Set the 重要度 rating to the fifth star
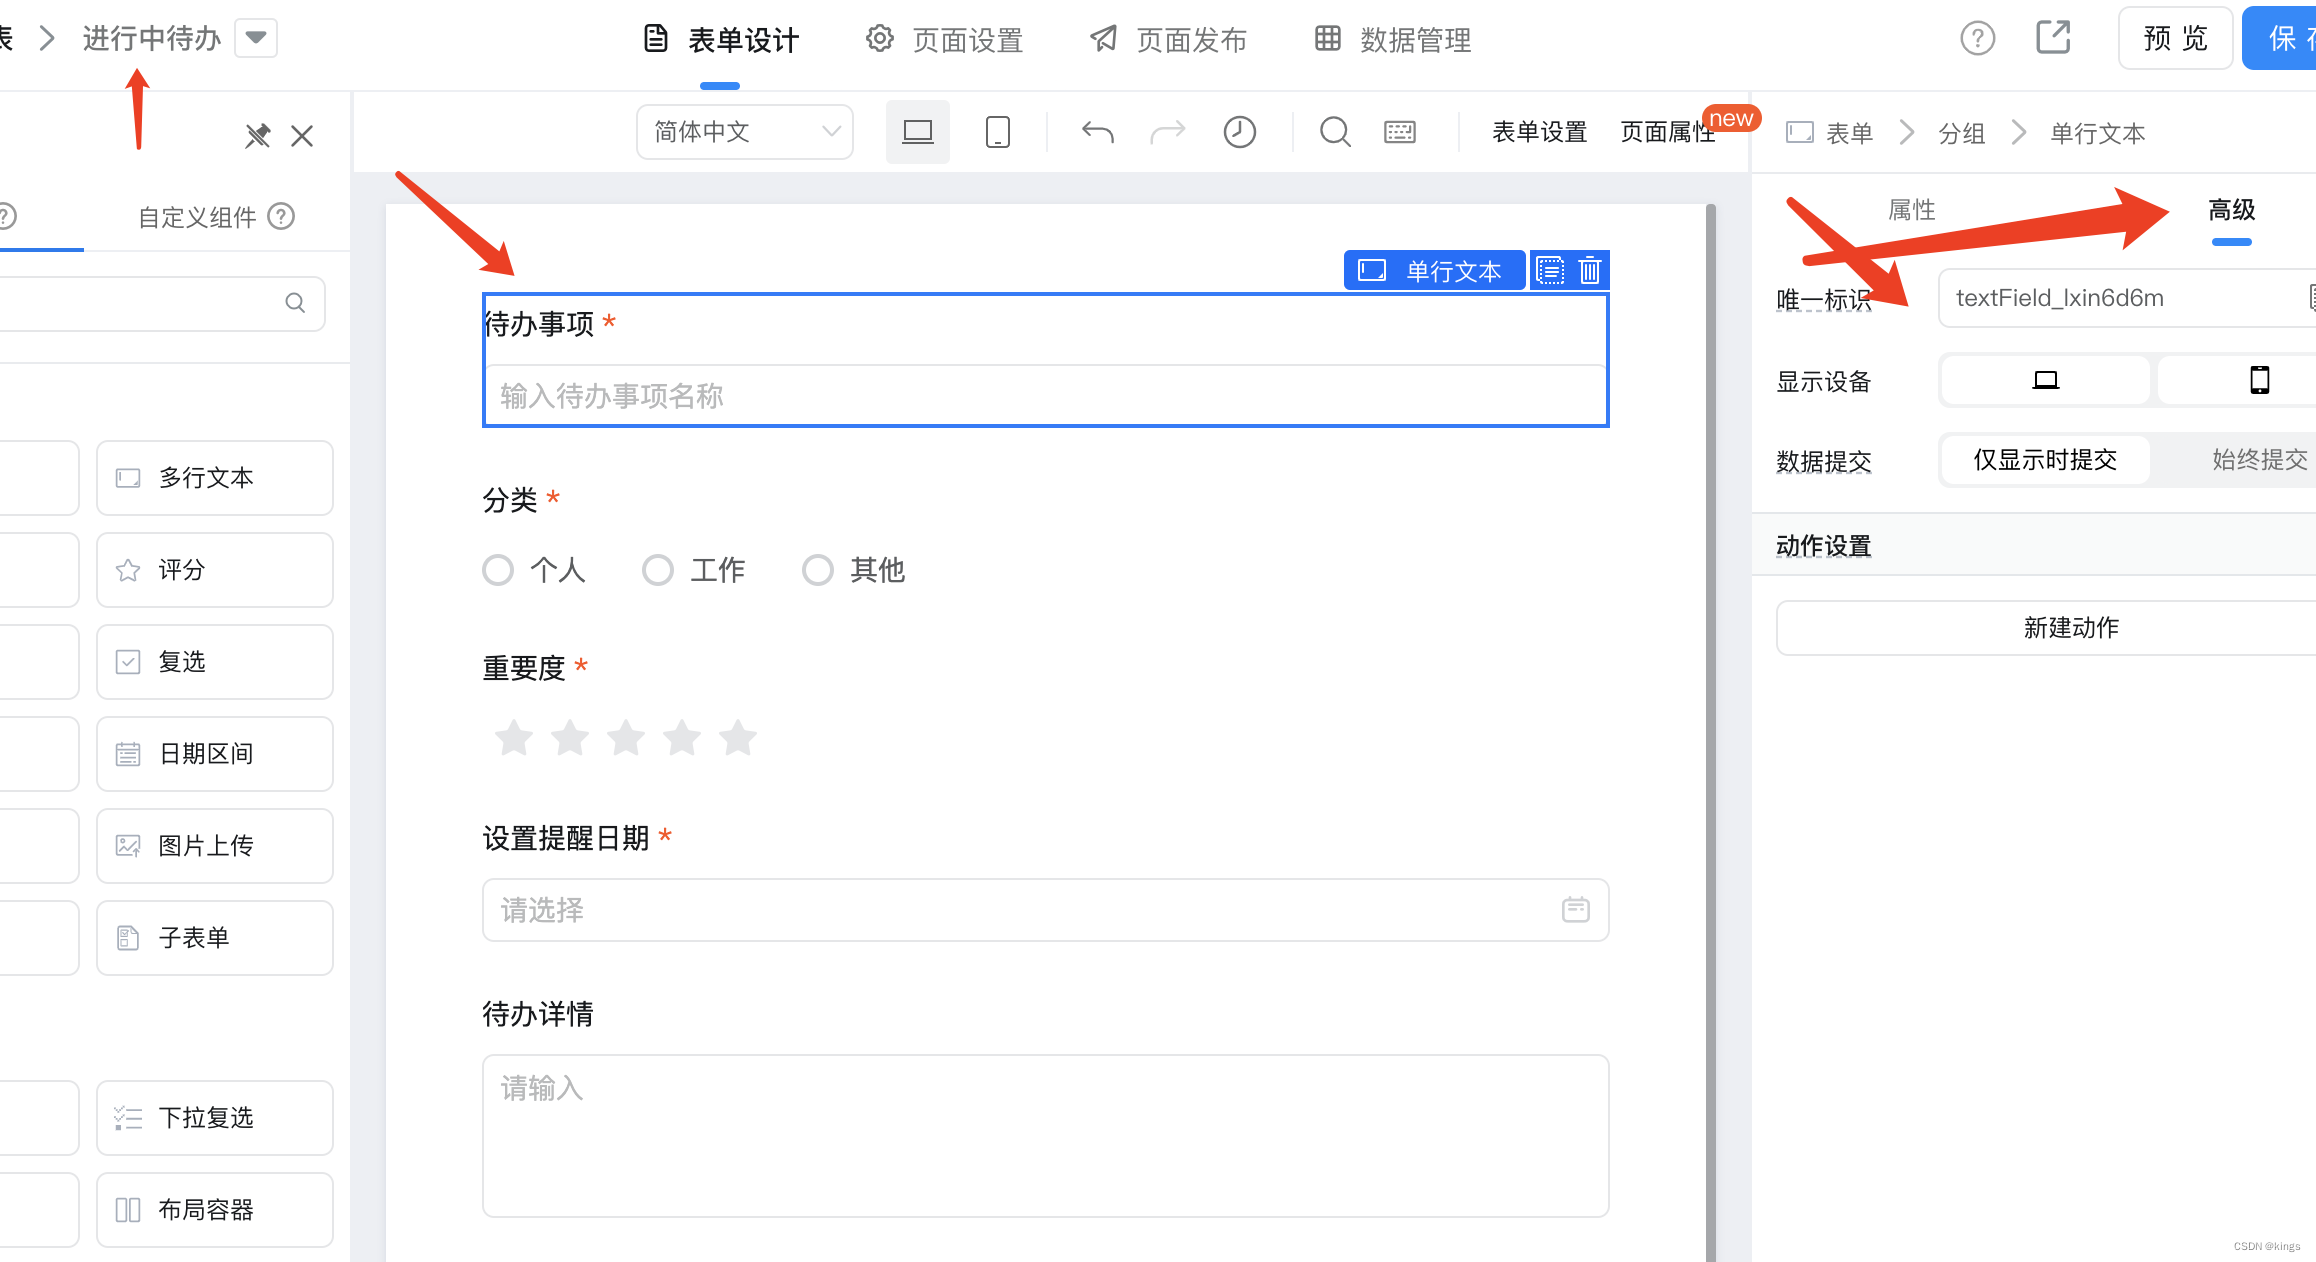 pyautogui.click(x=738, y=738)
